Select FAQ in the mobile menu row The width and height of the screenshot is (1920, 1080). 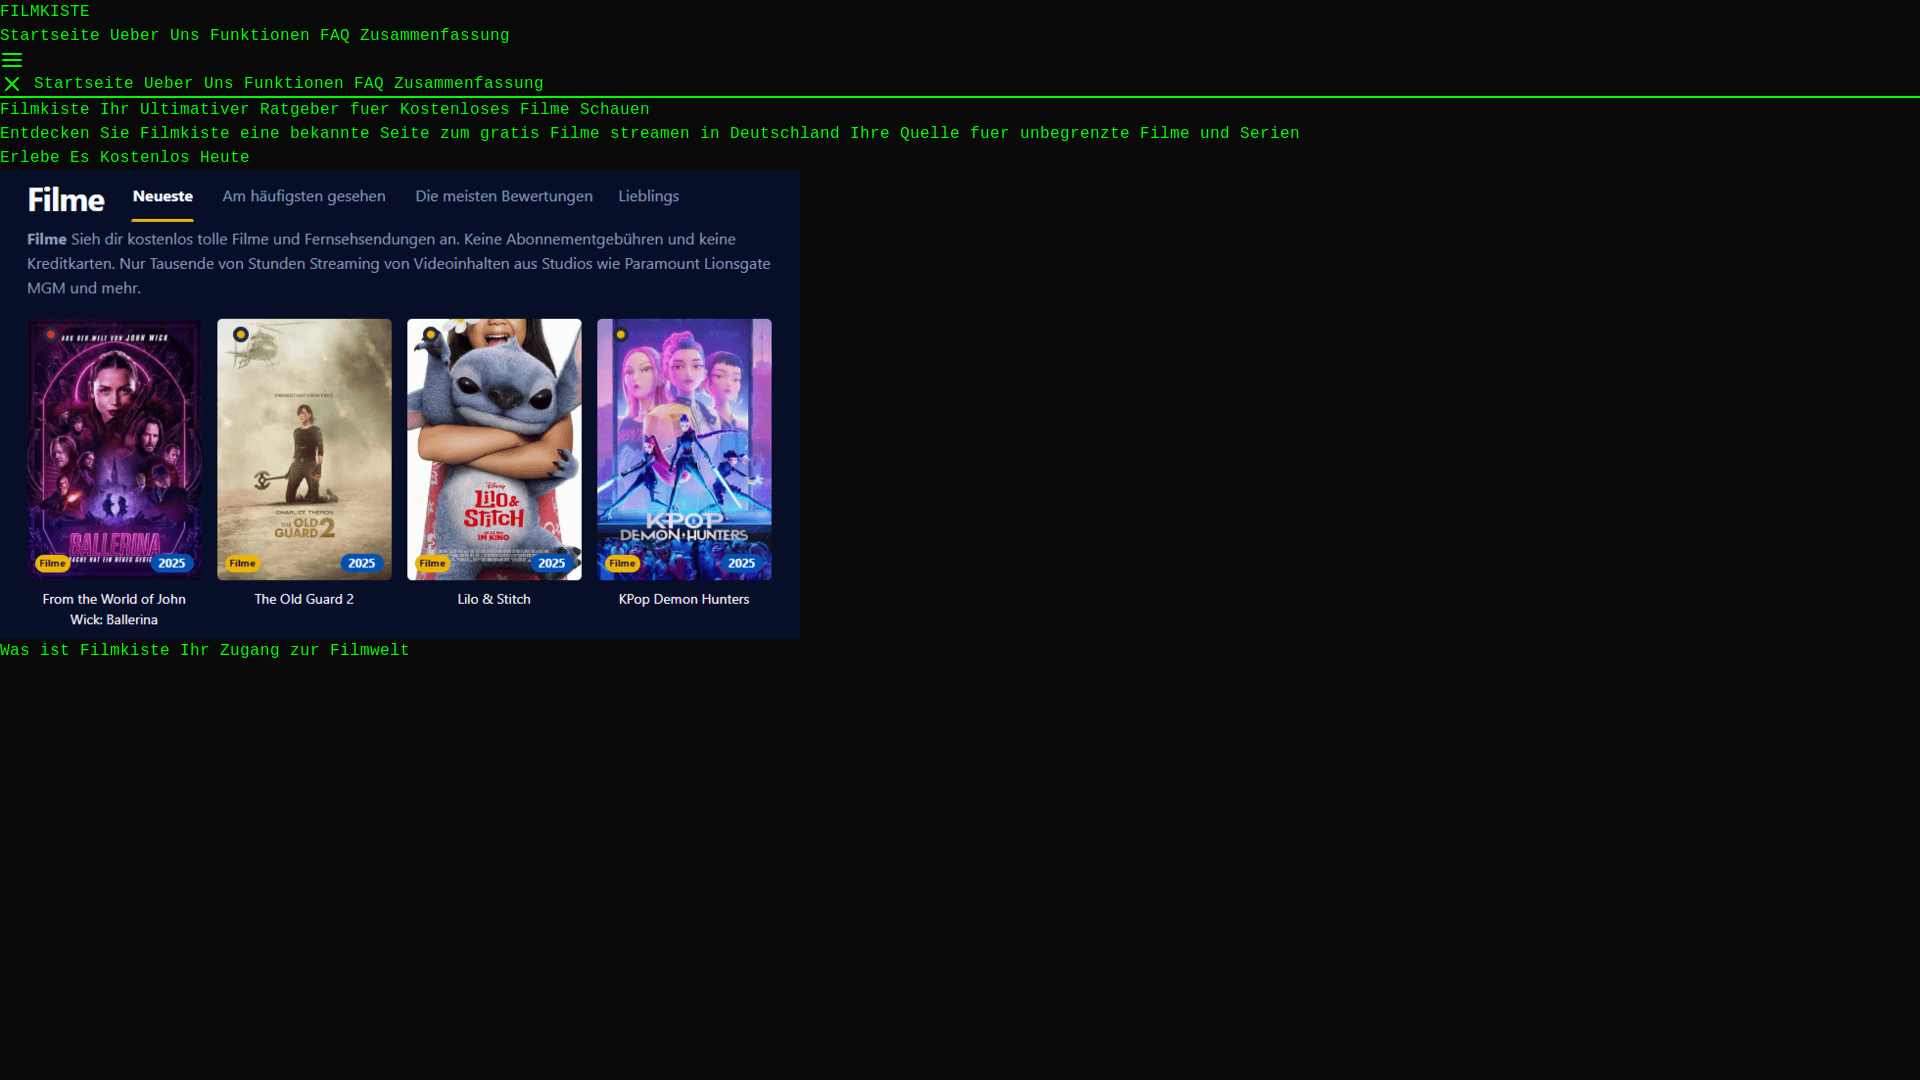point(369,84)
